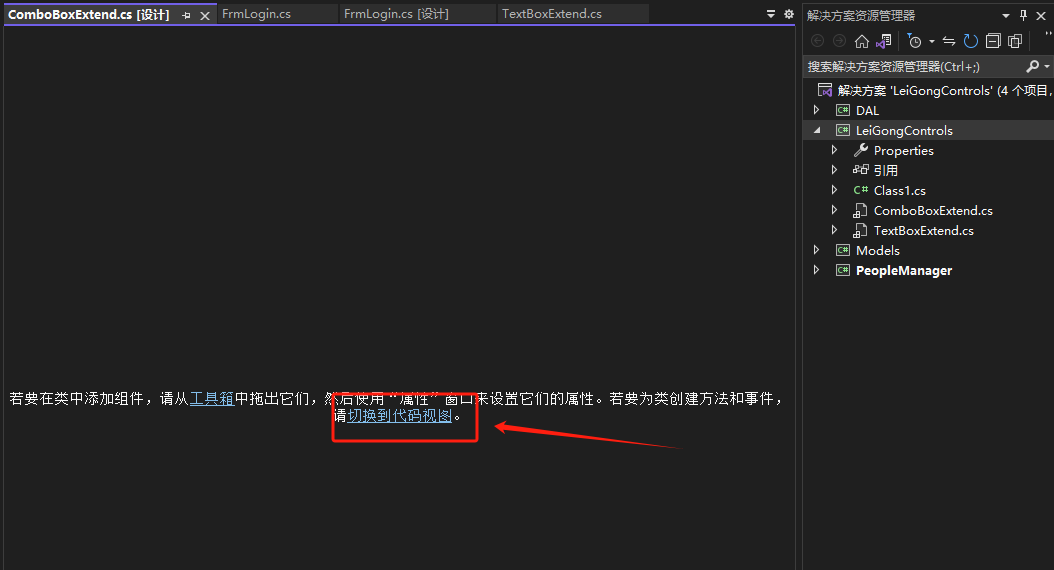Image resolution: width=1054 pixels, height=570 pixels.
Task: Sync Solution Explorer with active document
Action: (x=948, y=41)
